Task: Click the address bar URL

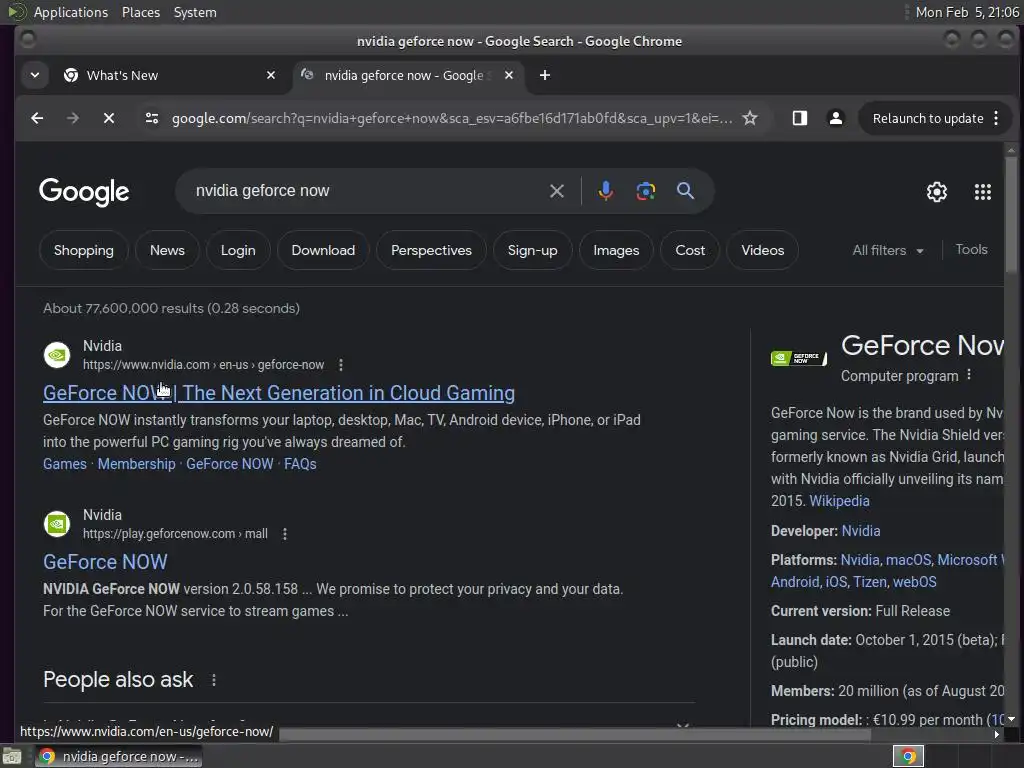Action: coord(452,118)
